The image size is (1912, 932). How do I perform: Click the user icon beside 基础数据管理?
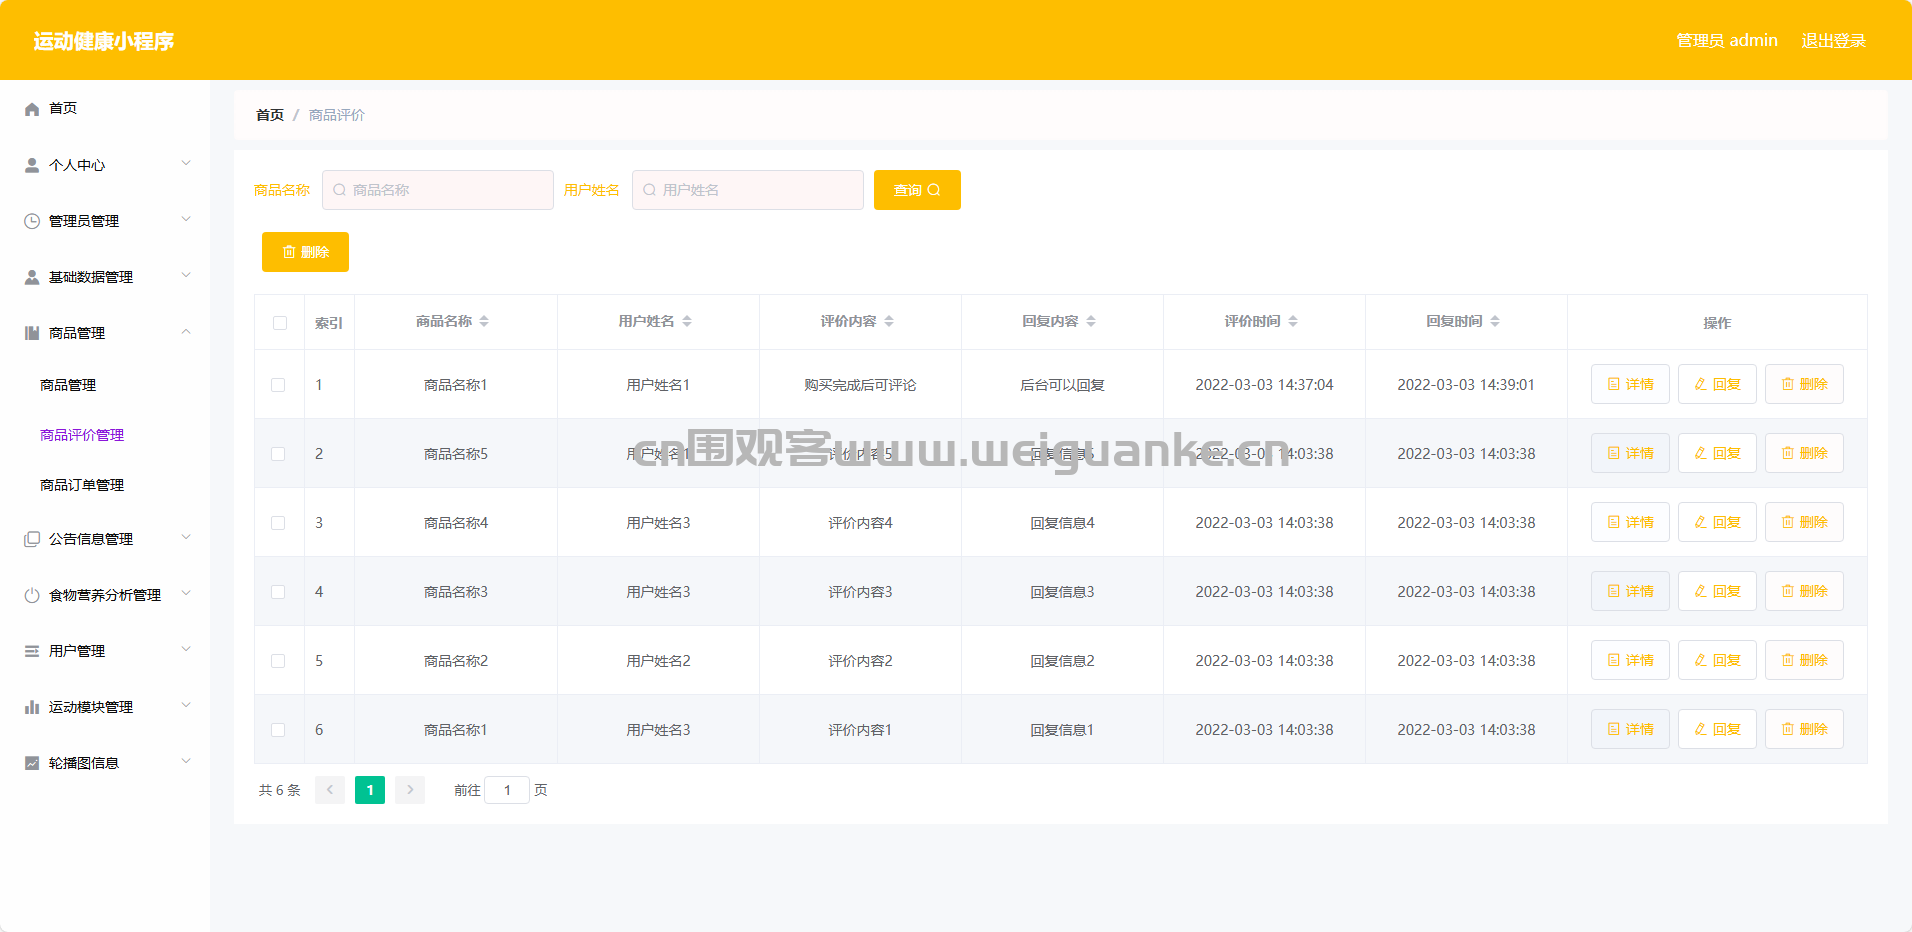(x=32, y=277)
